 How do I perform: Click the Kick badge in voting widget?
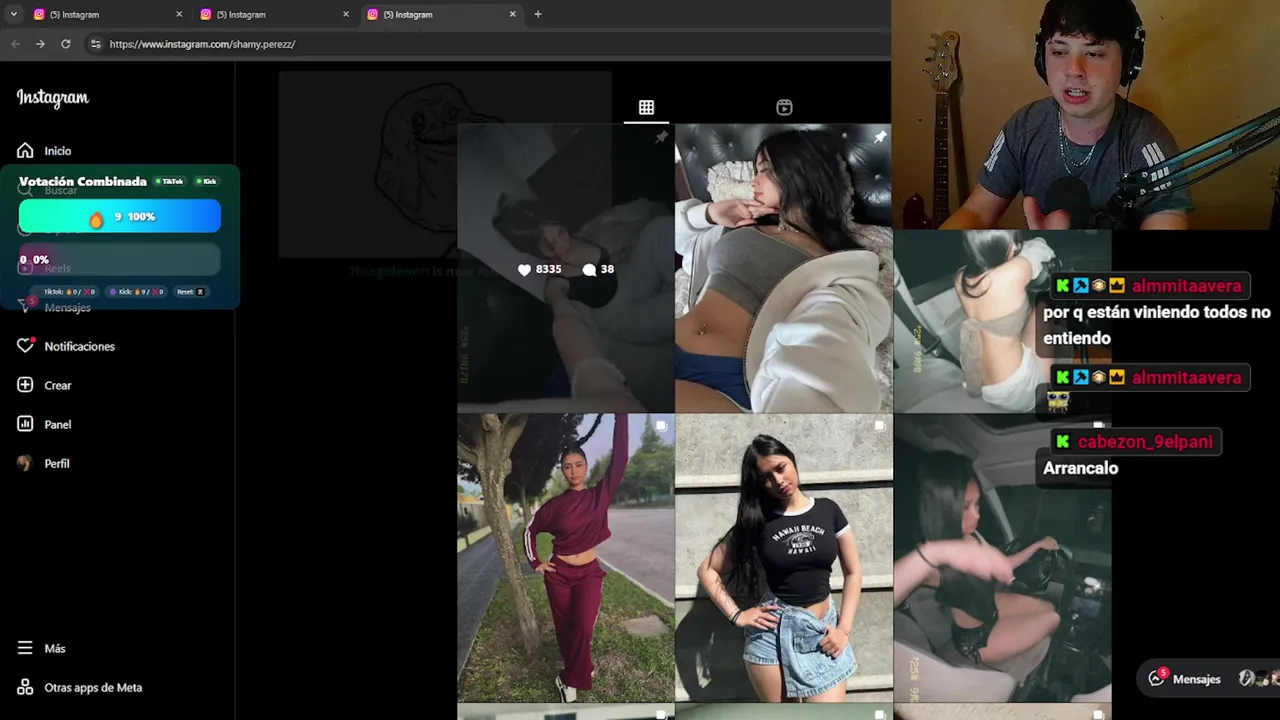(206, 181)
